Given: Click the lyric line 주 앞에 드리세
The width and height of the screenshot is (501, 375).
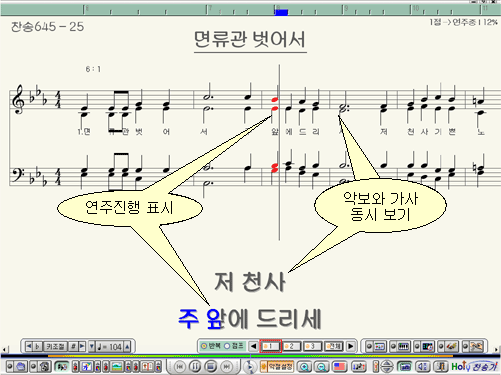Looking at the screenshot, I should [249, 318].
